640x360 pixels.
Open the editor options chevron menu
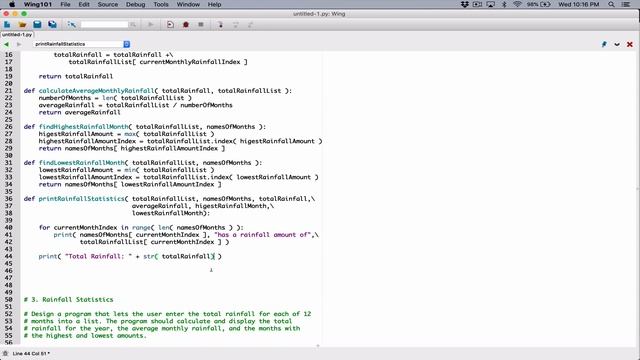coord(617,44)
